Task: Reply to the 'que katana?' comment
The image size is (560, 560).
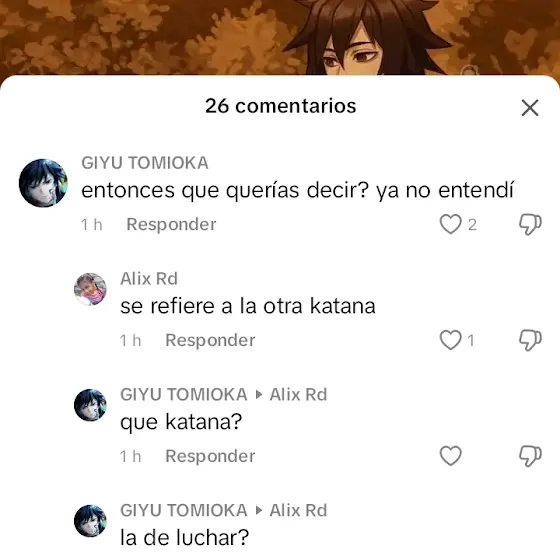Action: [x=210, y=456]
